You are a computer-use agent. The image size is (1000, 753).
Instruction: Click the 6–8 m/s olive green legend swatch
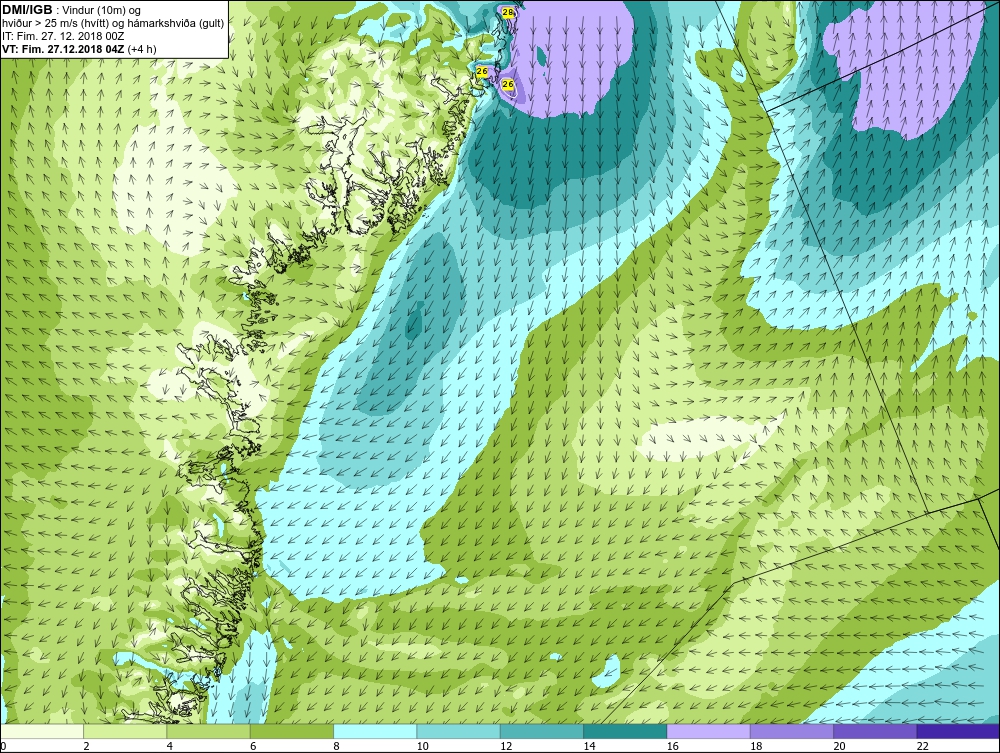pos(292,731)
